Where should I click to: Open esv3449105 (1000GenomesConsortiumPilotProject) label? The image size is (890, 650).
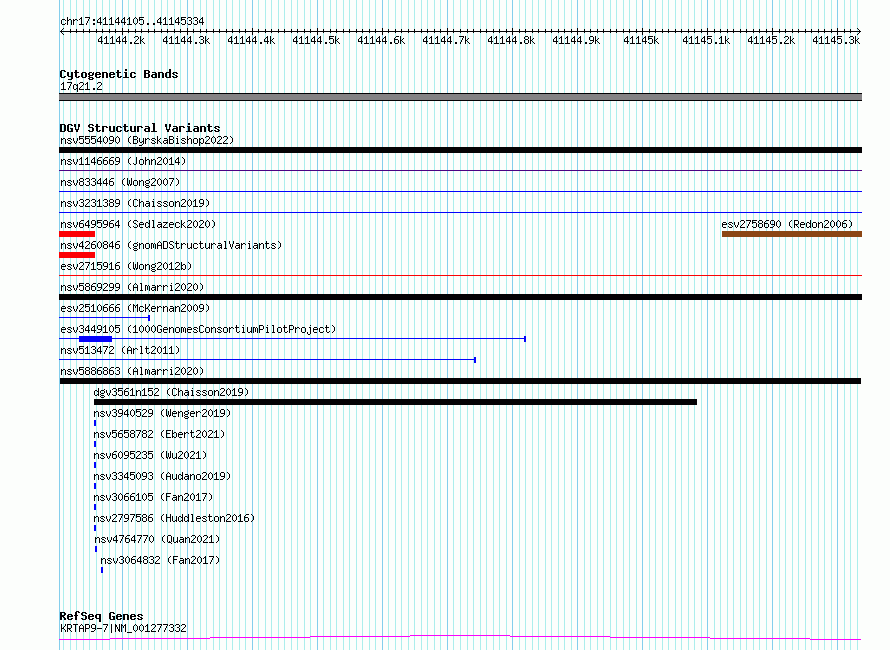198,329
